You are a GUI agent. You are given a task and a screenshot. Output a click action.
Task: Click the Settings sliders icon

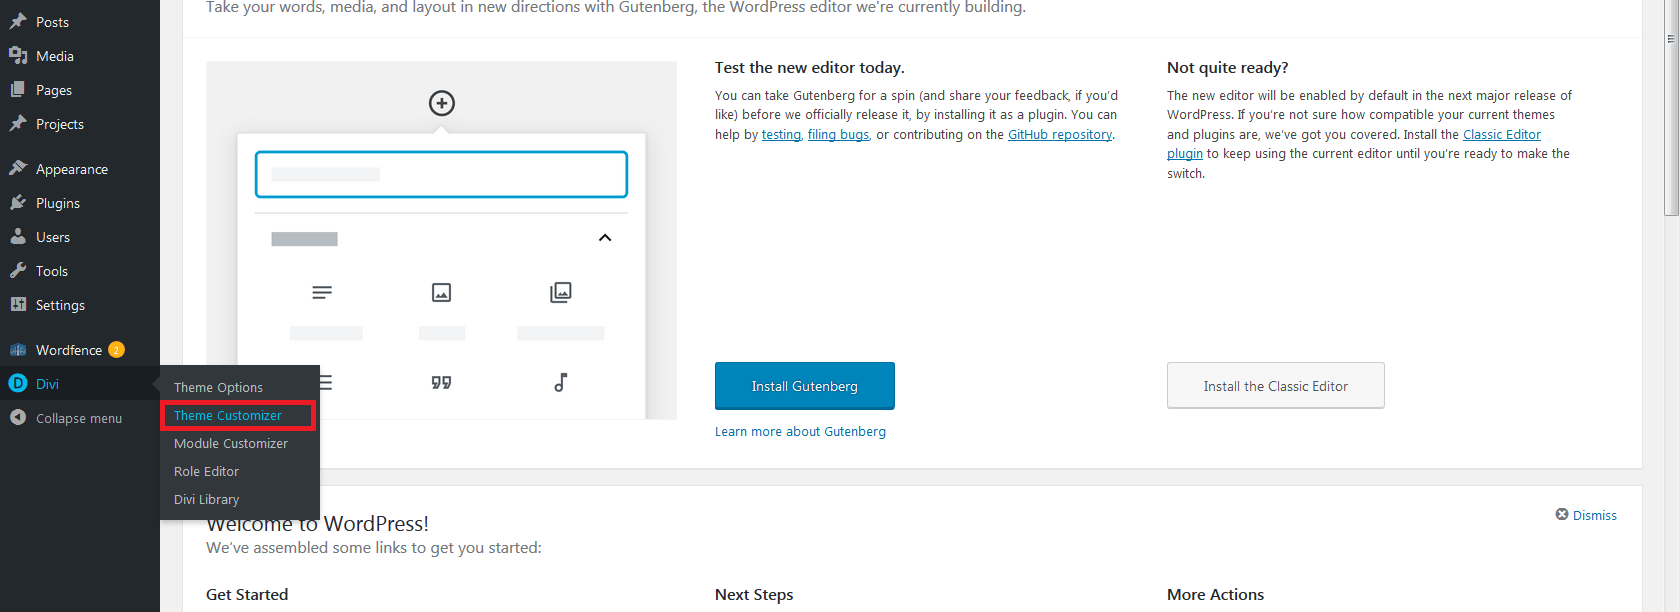click(x=18, y=305)
